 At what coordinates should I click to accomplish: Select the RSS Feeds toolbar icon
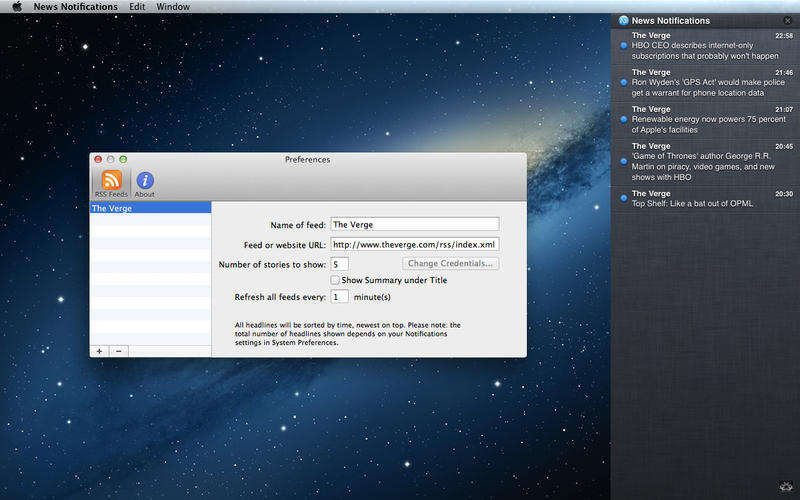pyautogui.click(x=111, y=184)
